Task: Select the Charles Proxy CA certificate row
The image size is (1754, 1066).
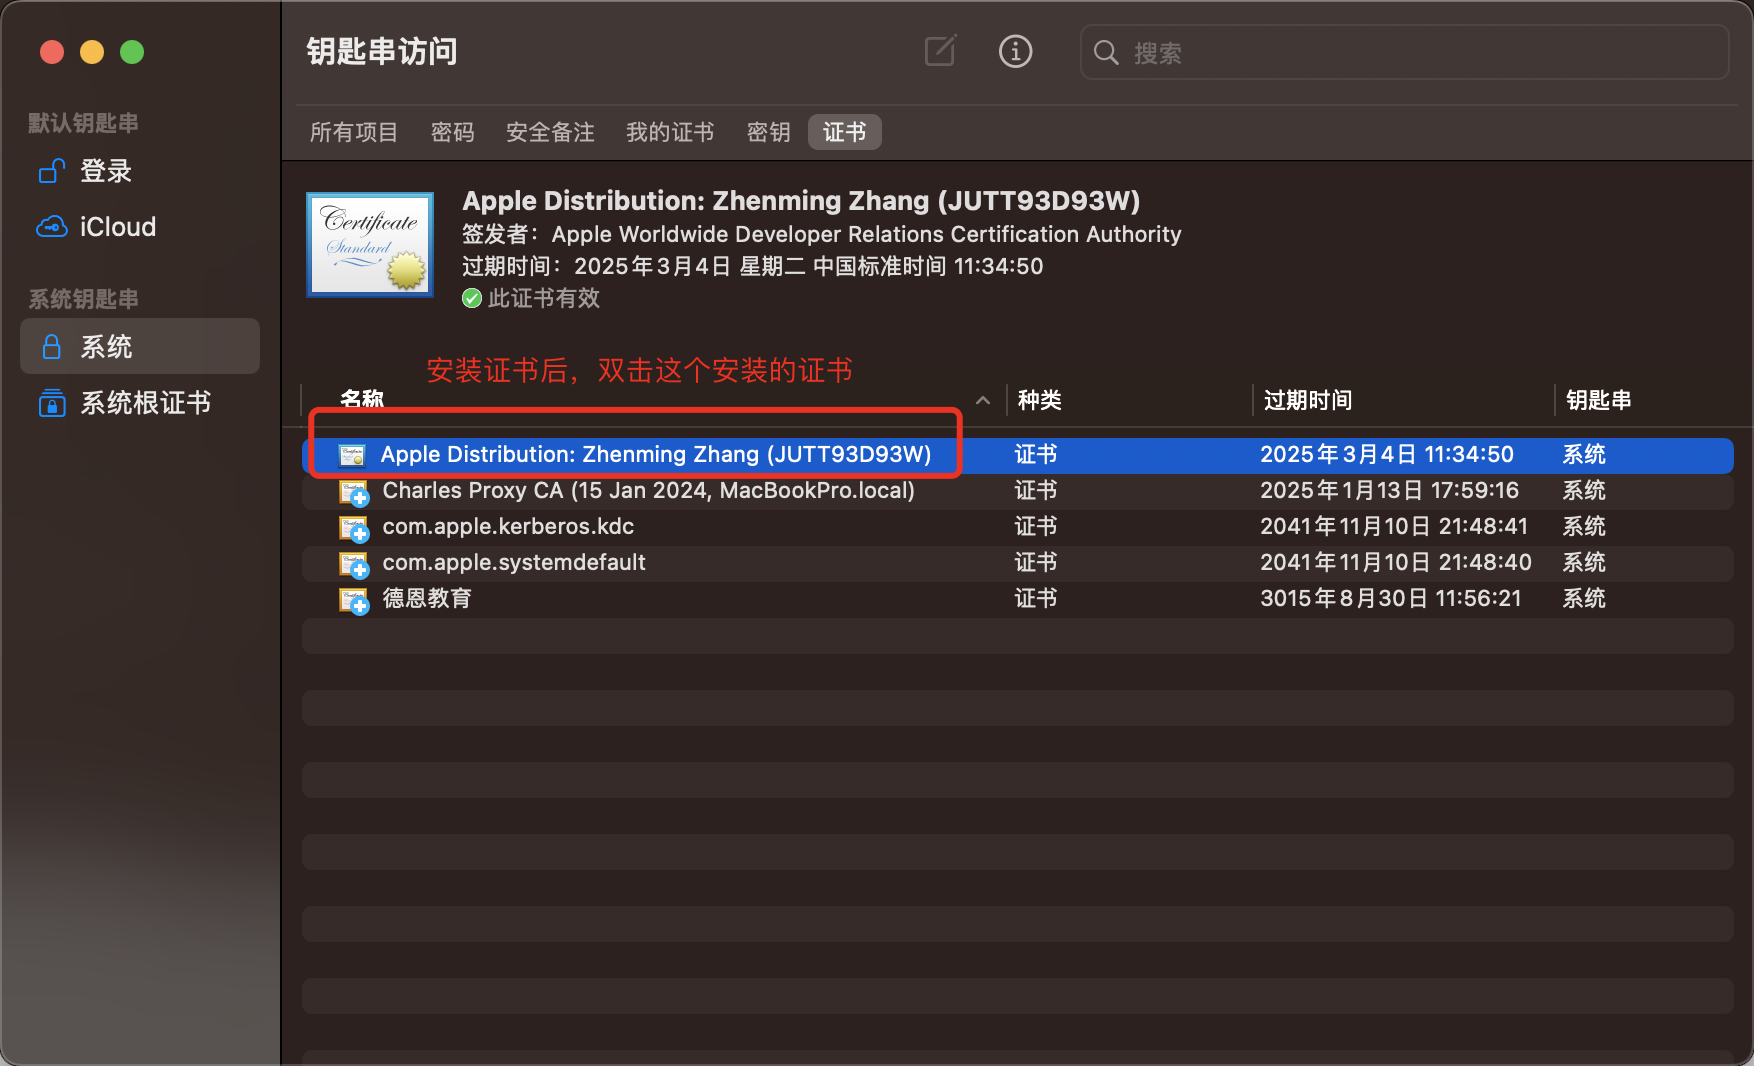Action: point(1018,491)
